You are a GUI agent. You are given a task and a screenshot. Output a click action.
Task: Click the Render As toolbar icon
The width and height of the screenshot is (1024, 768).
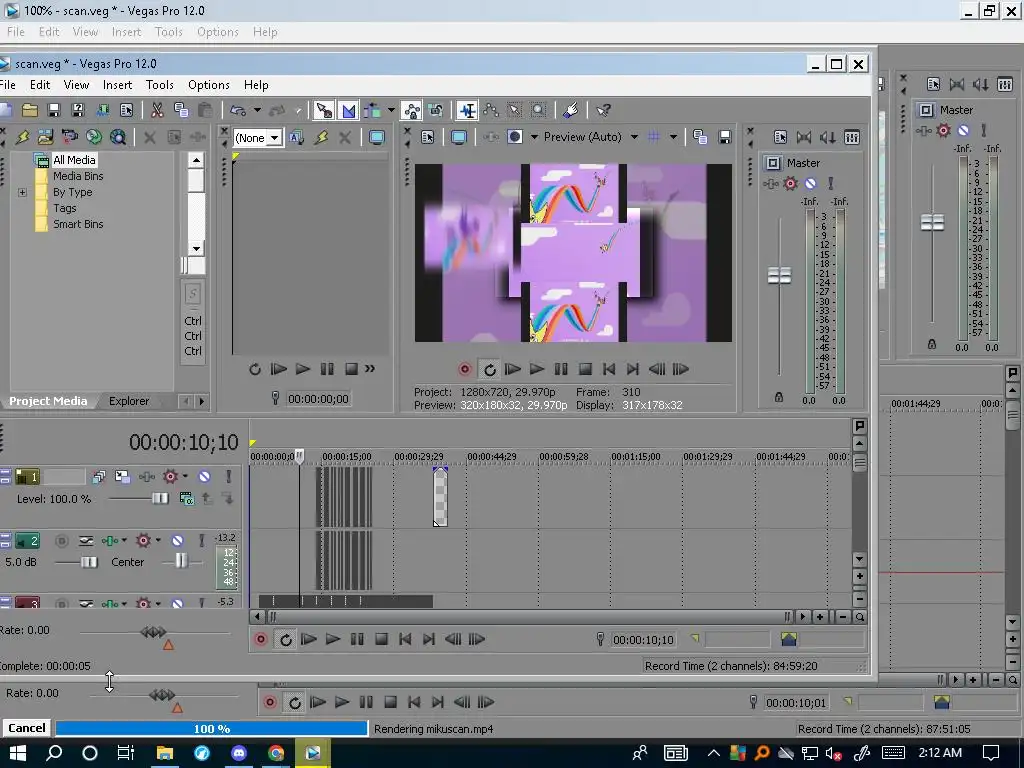click(103, 110)
